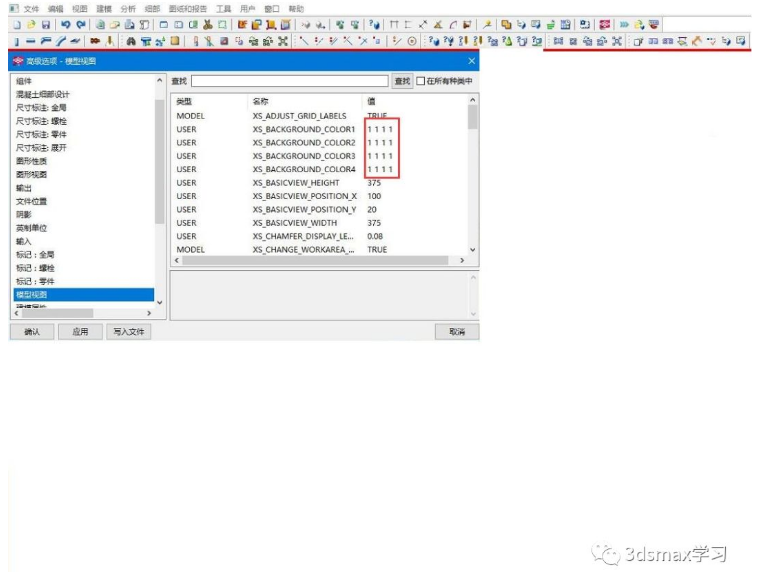The width and height of the screenshot is (758, 572).
Task: Click the Open model folder icon
Action: pyautogui.click(x=31, y=25)
